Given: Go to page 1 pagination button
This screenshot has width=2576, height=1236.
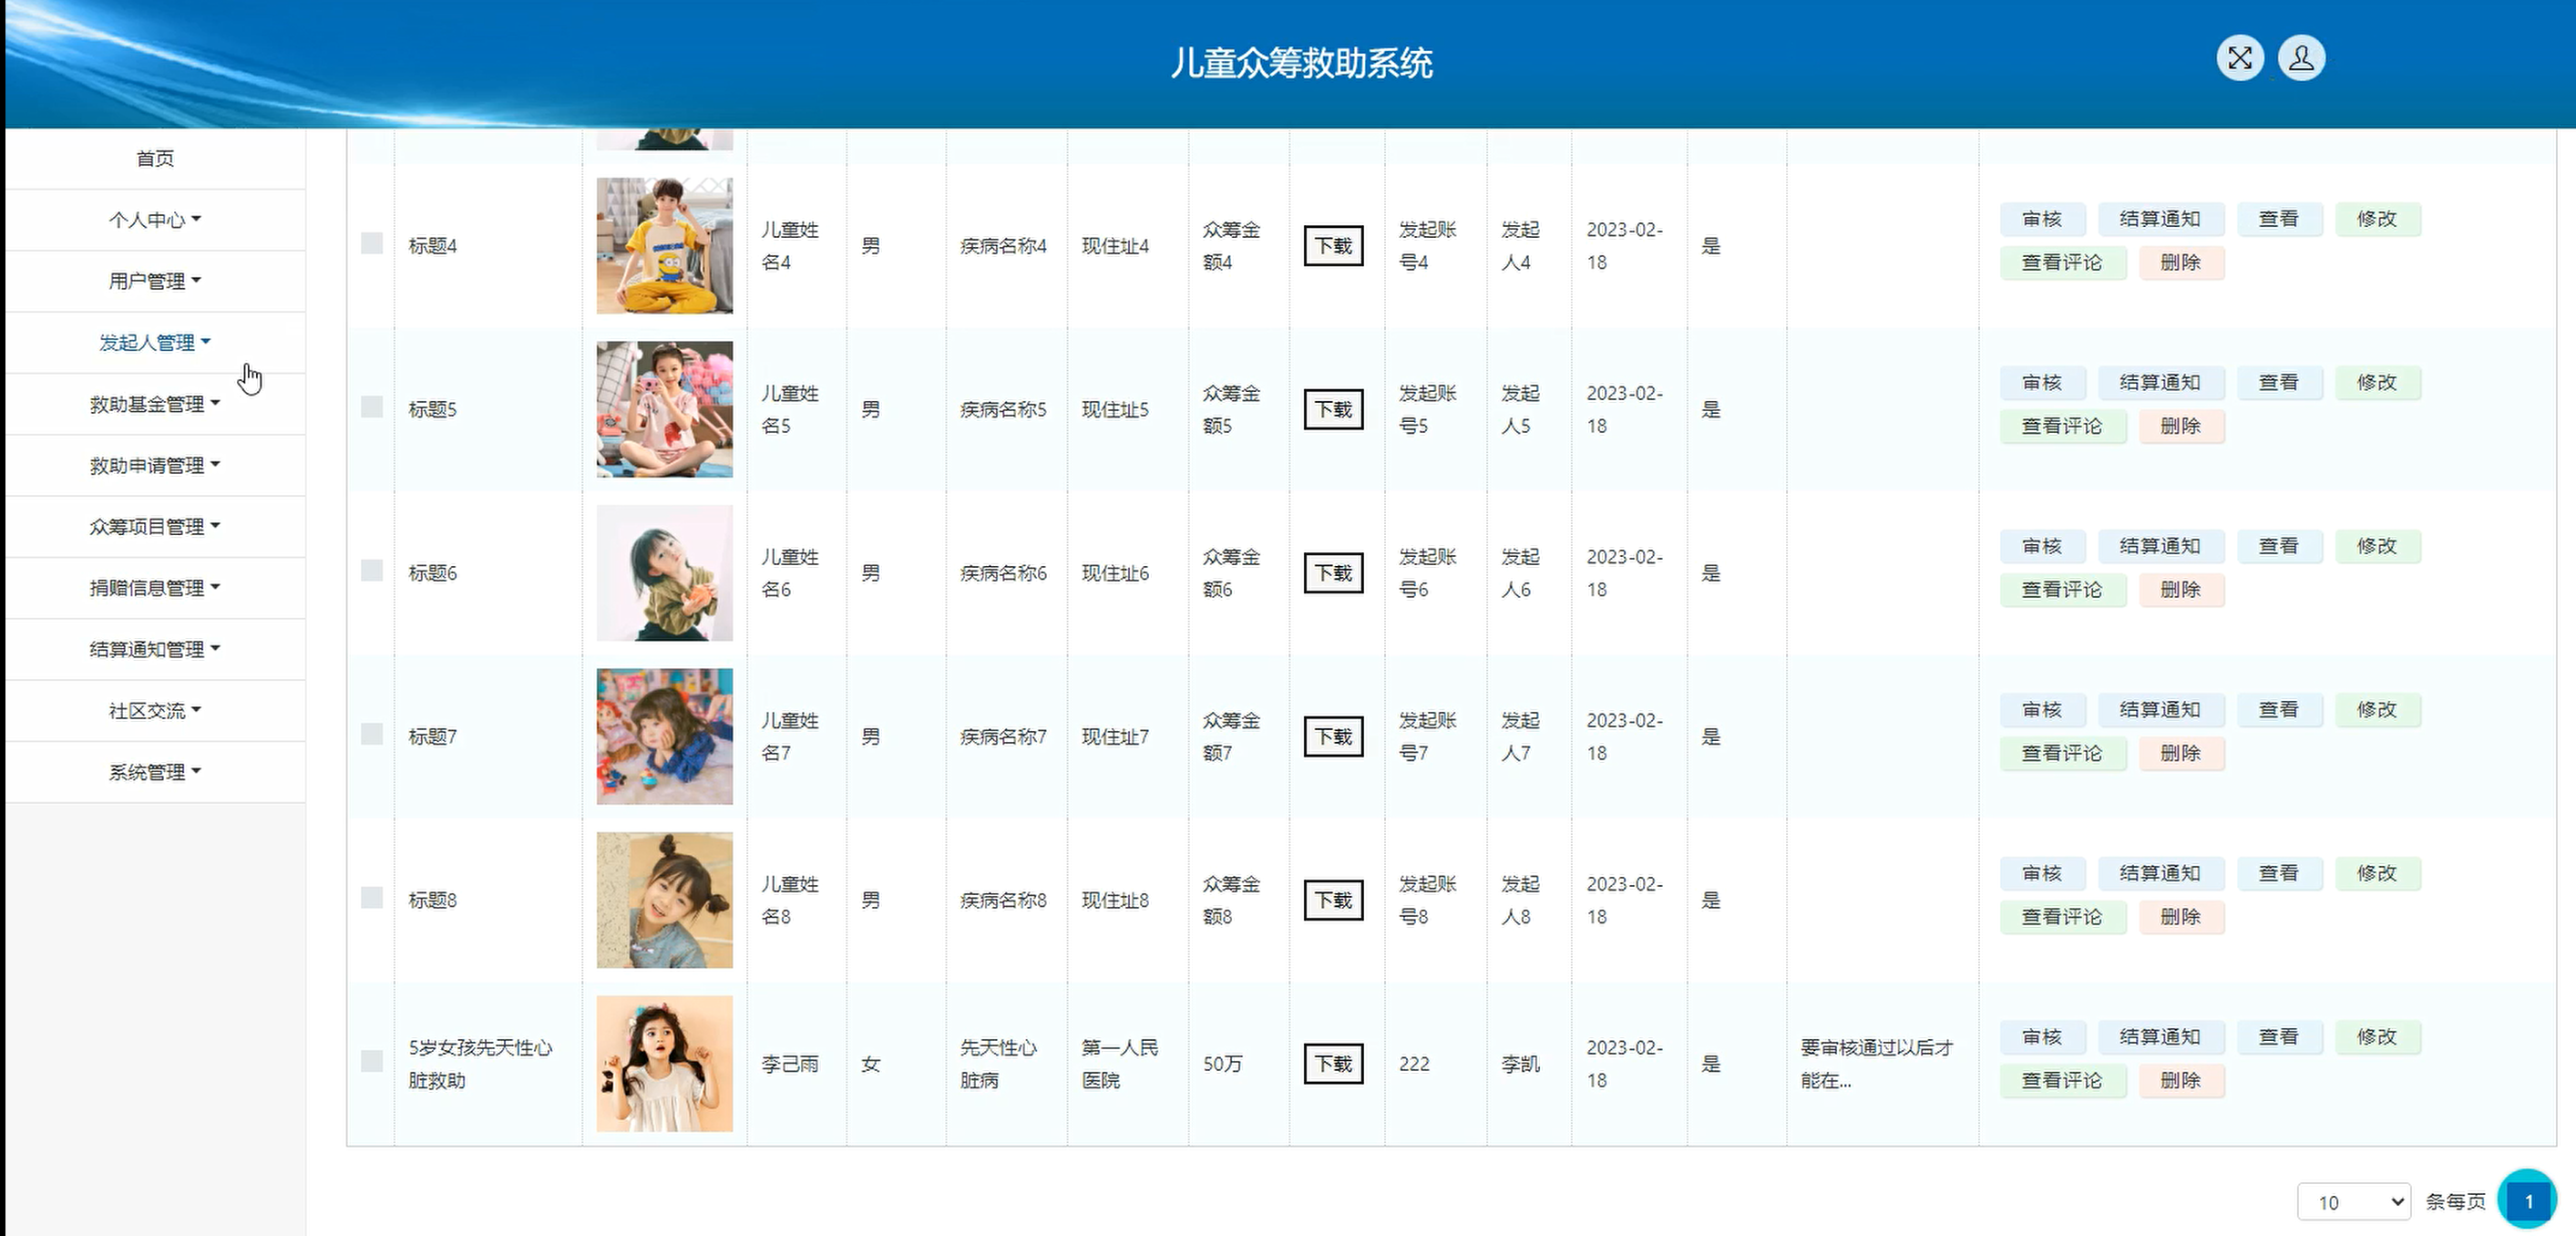Looking at the screenshot, I should (2528, 1201).
